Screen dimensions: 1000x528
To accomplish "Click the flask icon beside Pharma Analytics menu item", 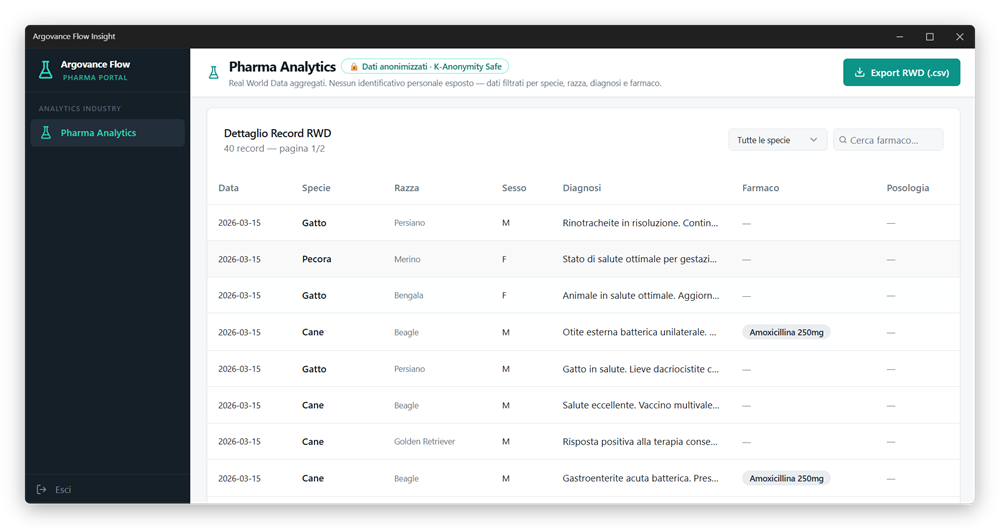I will pos(45,133).
